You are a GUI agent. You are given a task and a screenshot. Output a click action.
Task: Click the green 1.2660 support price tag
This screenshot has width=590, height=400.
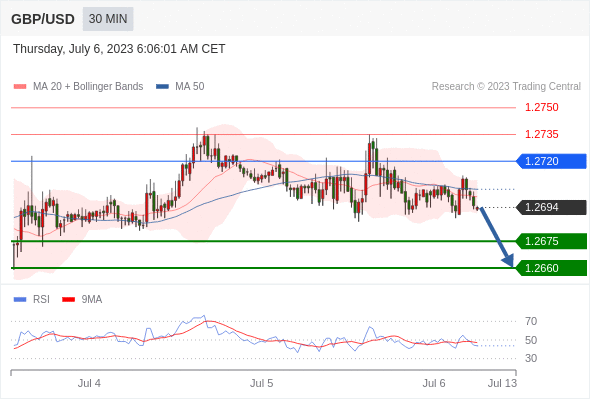[x=551, y=268]
